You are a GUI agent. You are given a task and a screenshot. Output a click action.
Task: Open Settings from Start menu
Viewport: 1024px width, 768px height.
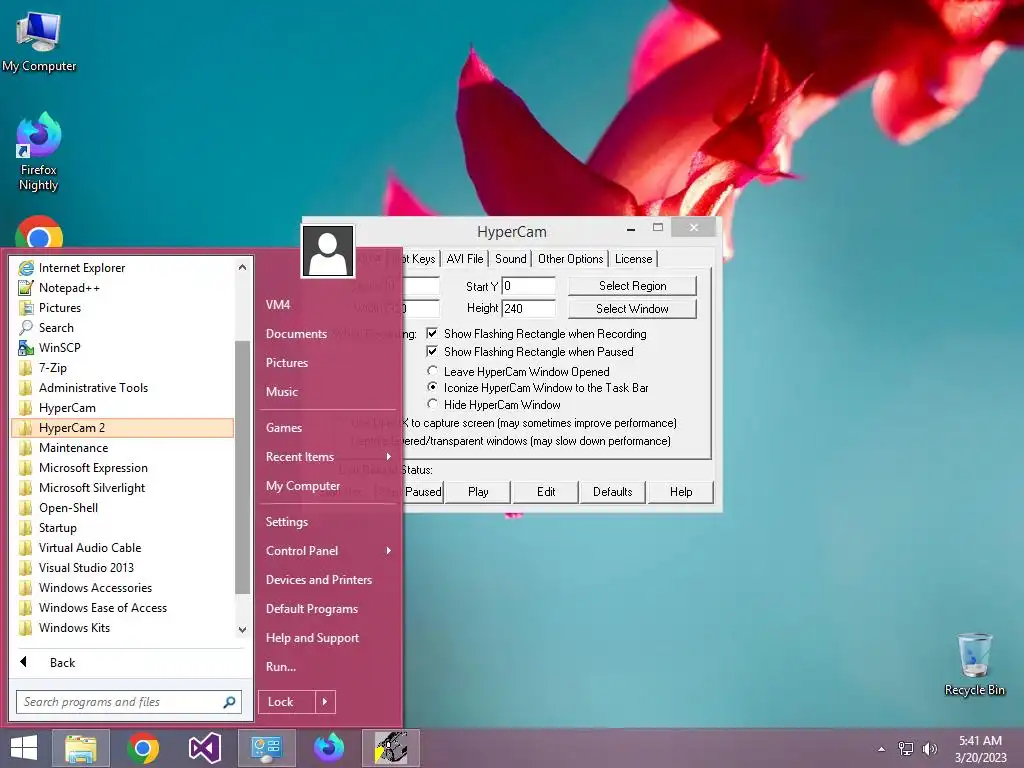pyautogui.click(x=327, y=522)
